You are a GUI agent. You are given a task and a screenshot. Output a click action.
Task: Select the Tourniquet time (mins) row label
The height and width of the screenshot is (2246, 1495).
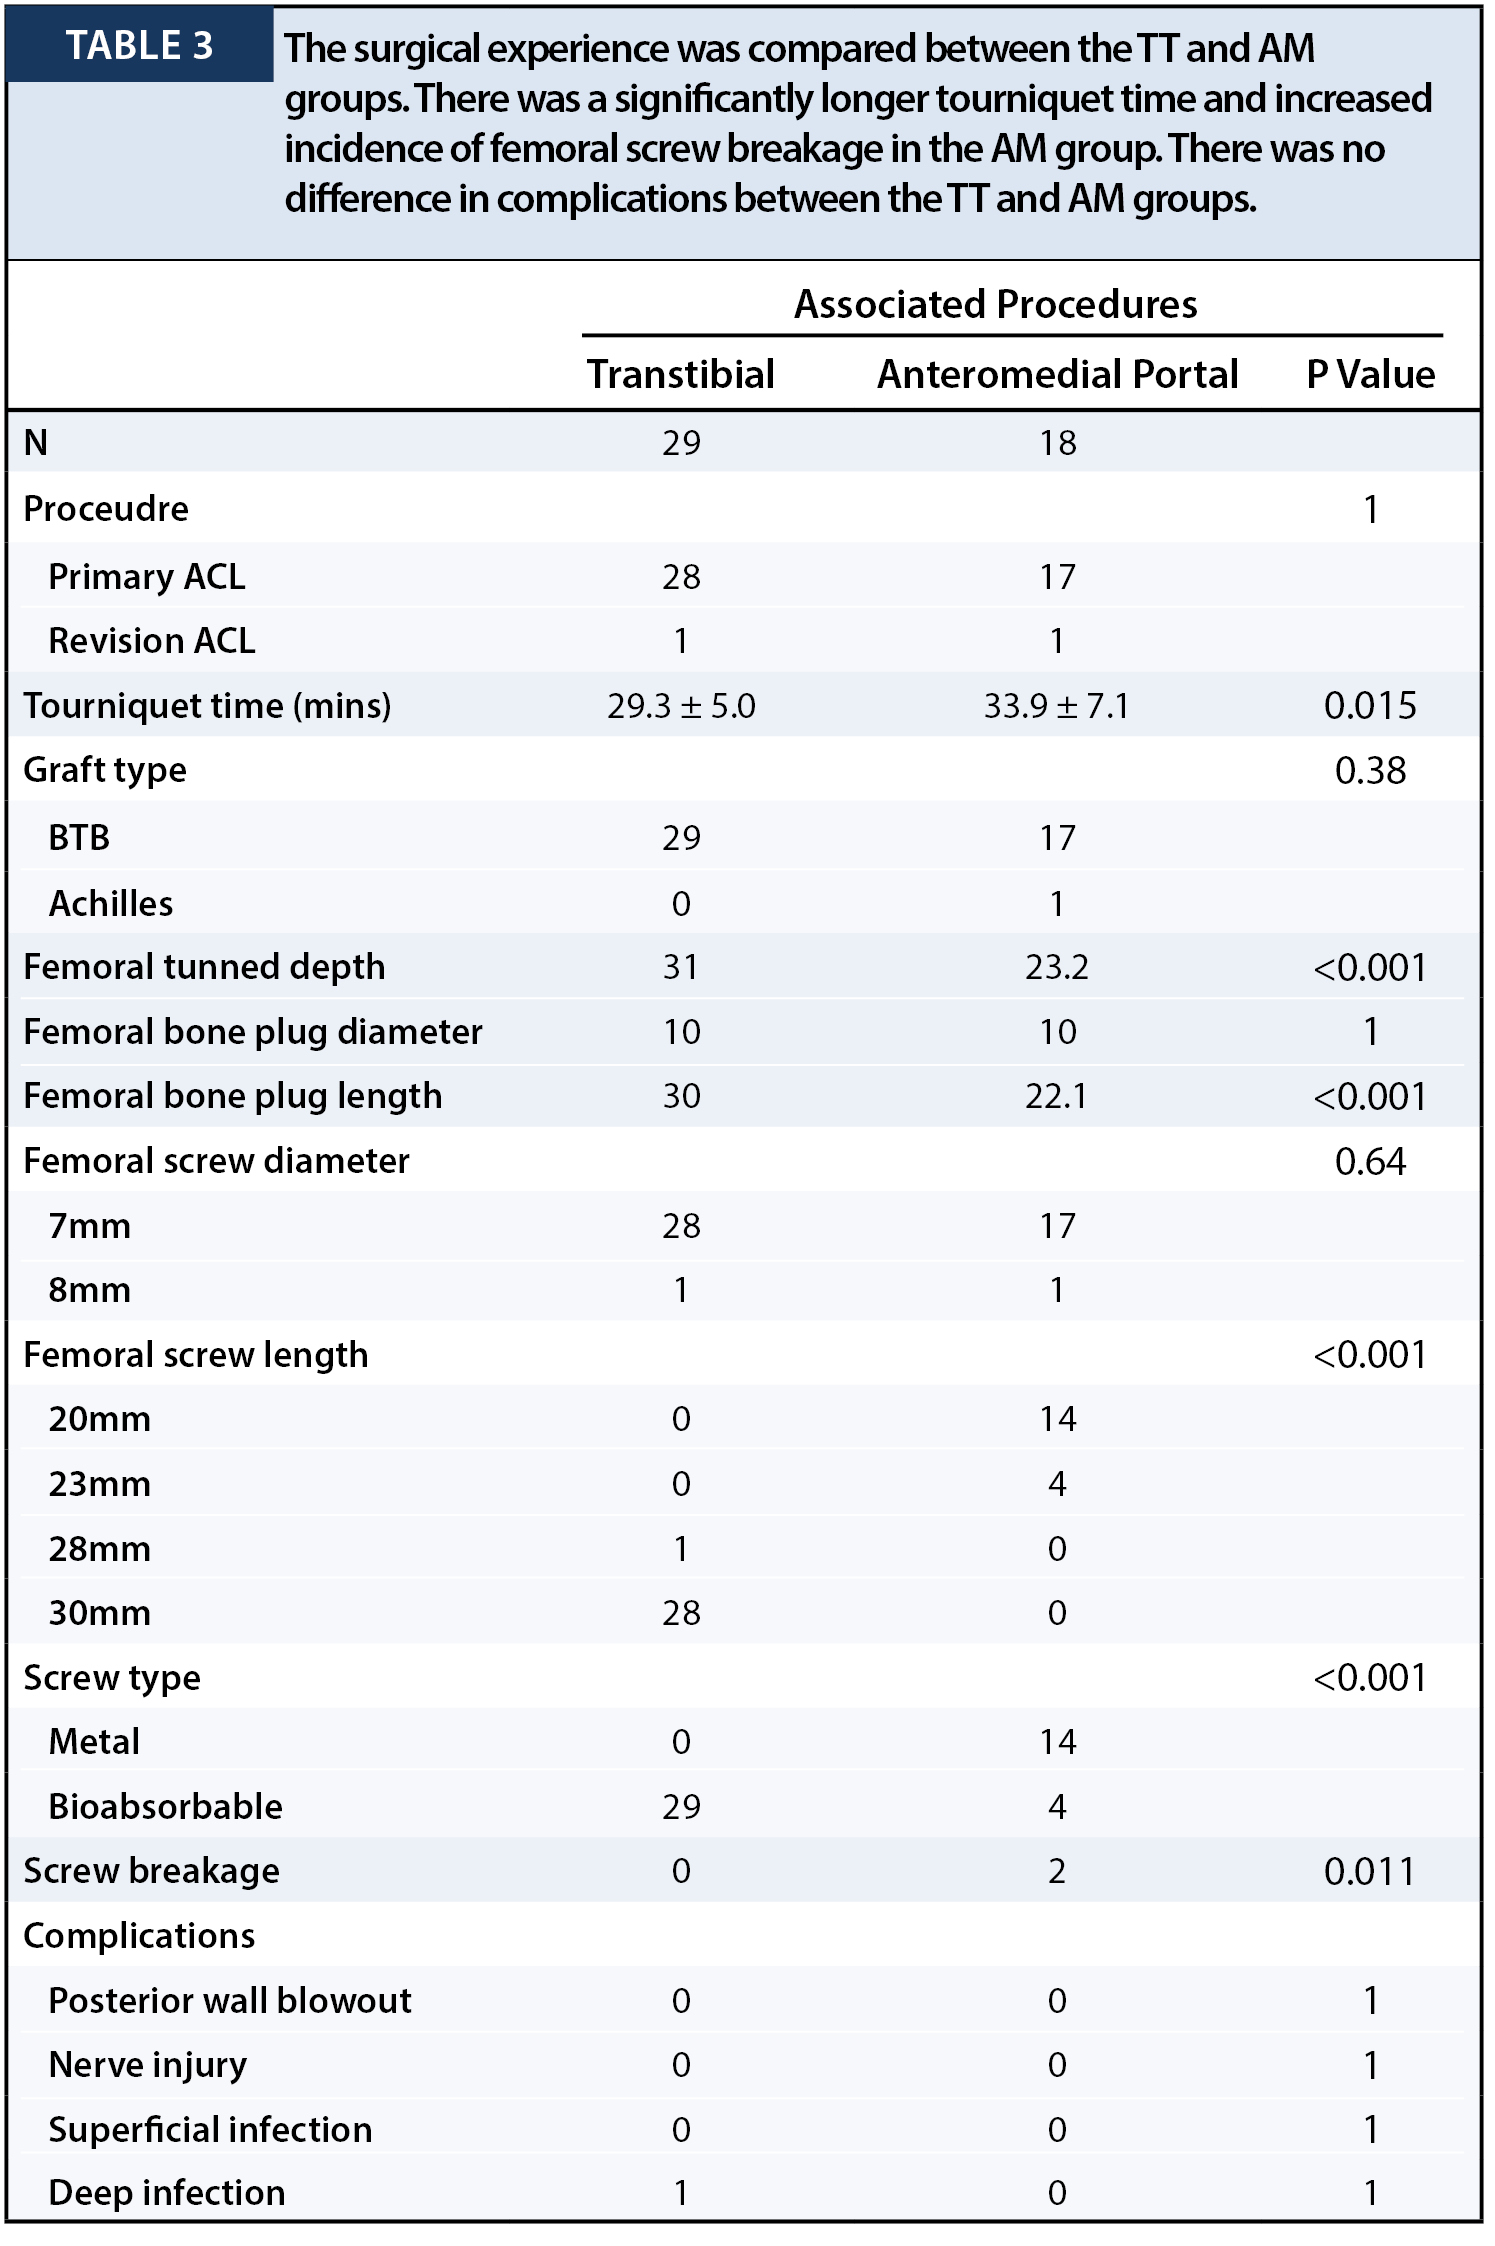click(207, 706)
